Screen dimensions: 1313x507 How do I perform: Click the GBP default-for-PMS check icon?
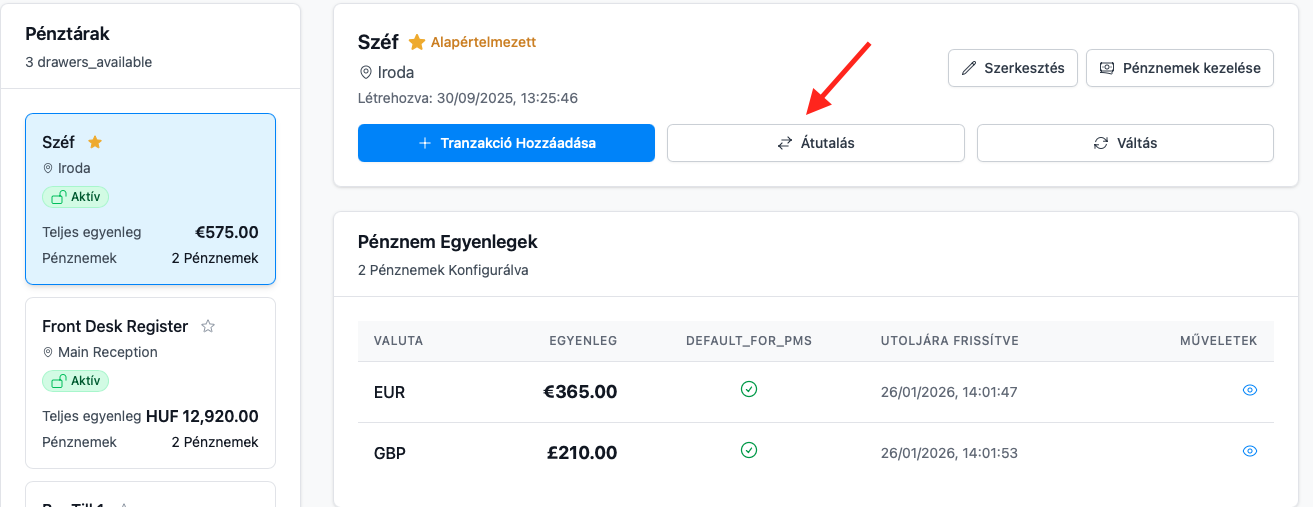[x=749, y=451]
